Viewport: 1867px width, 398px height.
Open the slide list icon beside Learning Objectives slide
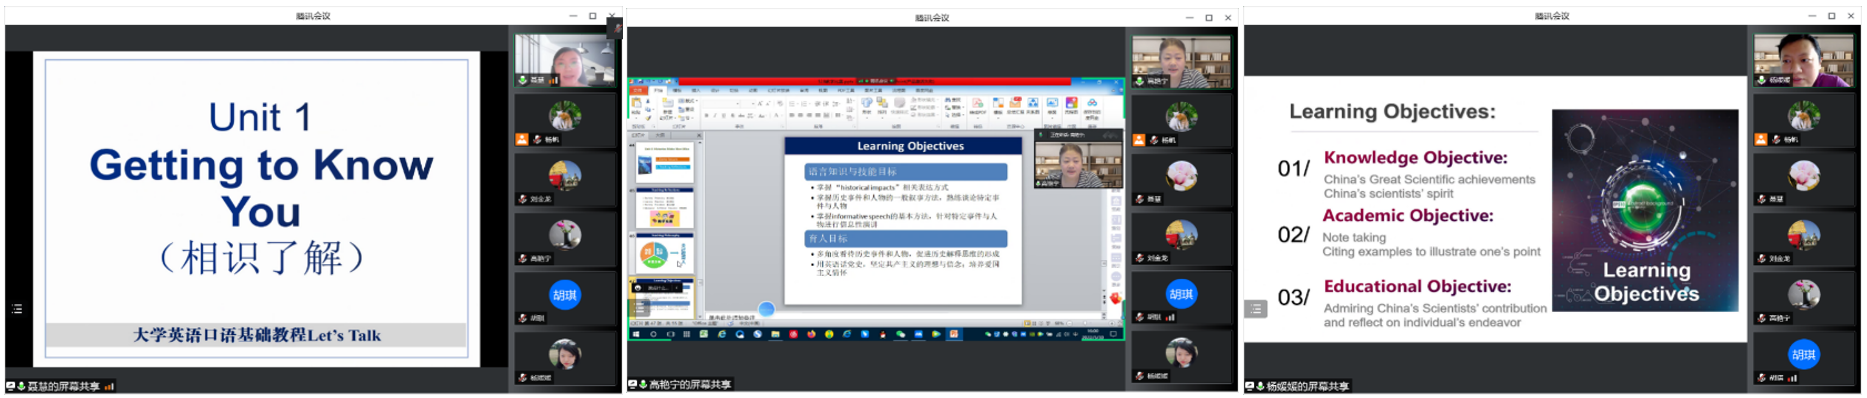pyautogui.click(x=1256, y=309)
